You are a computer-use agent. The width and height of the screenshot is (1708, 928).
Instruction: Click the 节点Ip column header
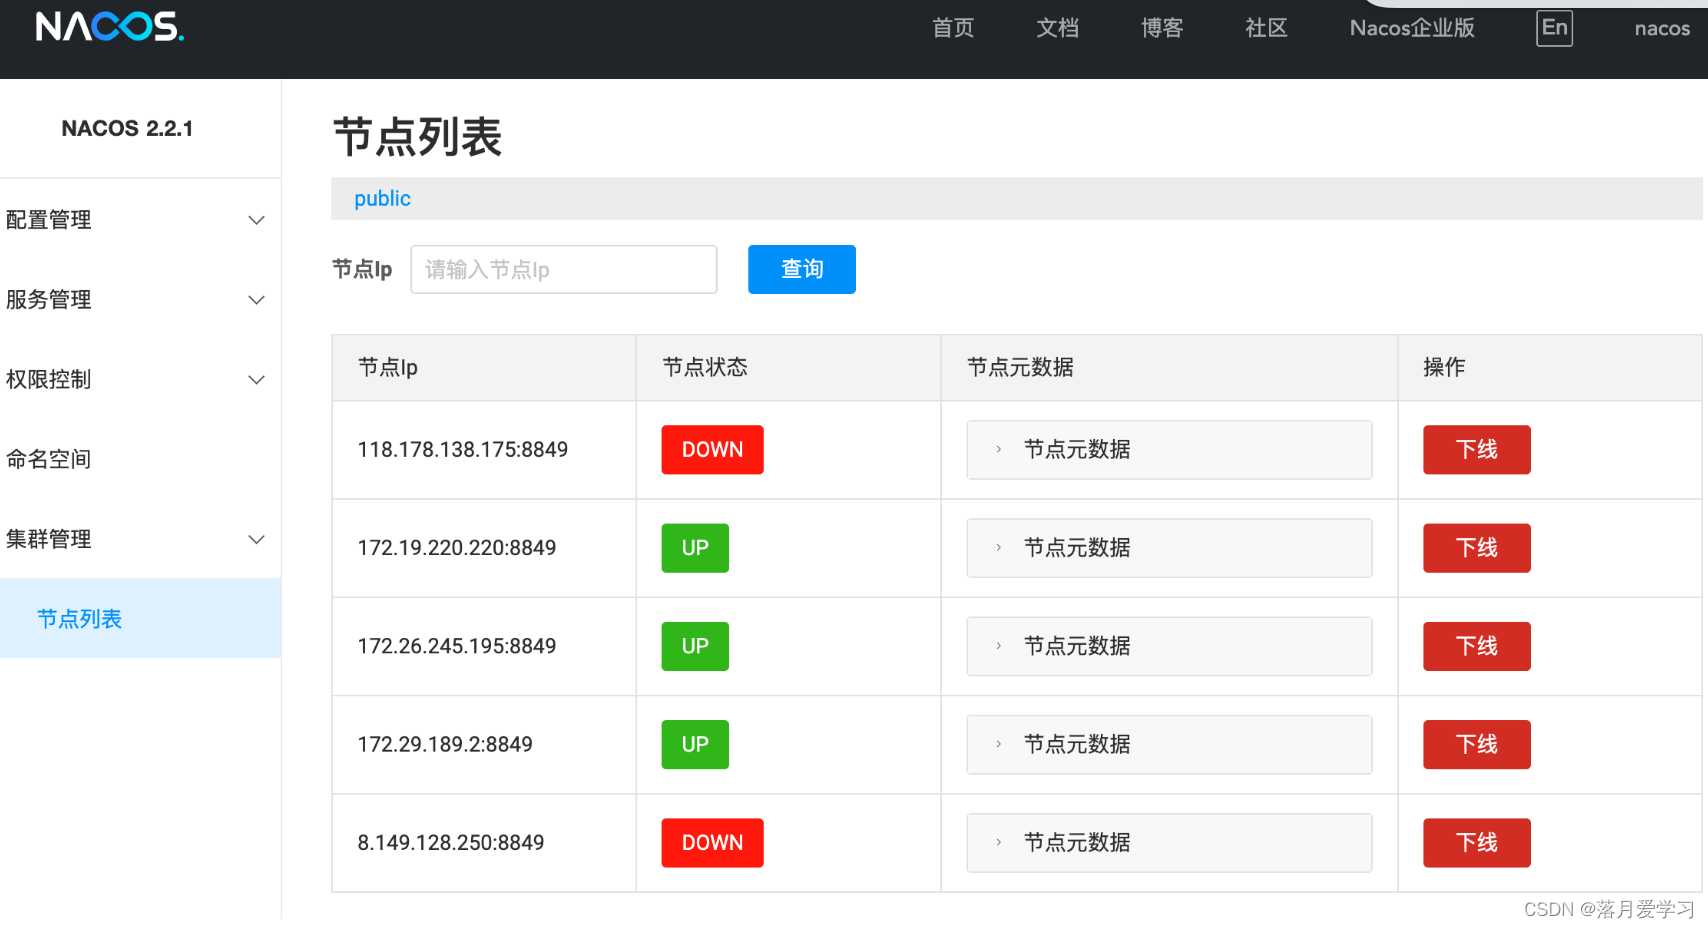pos(484,368)
